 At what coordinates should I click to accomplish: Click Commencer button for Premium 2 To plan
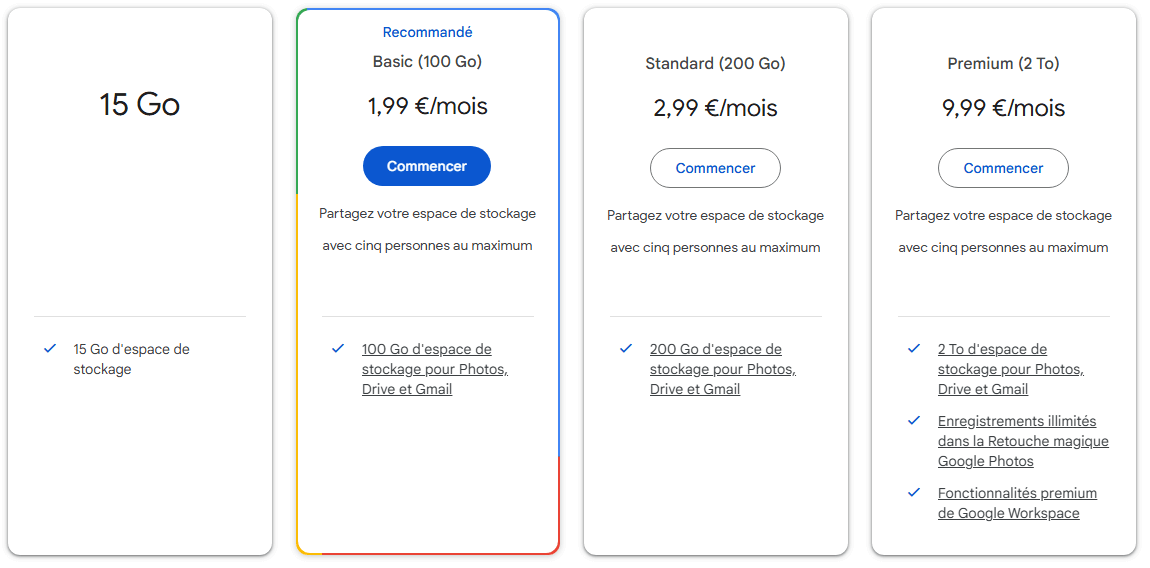point(1003,168)
